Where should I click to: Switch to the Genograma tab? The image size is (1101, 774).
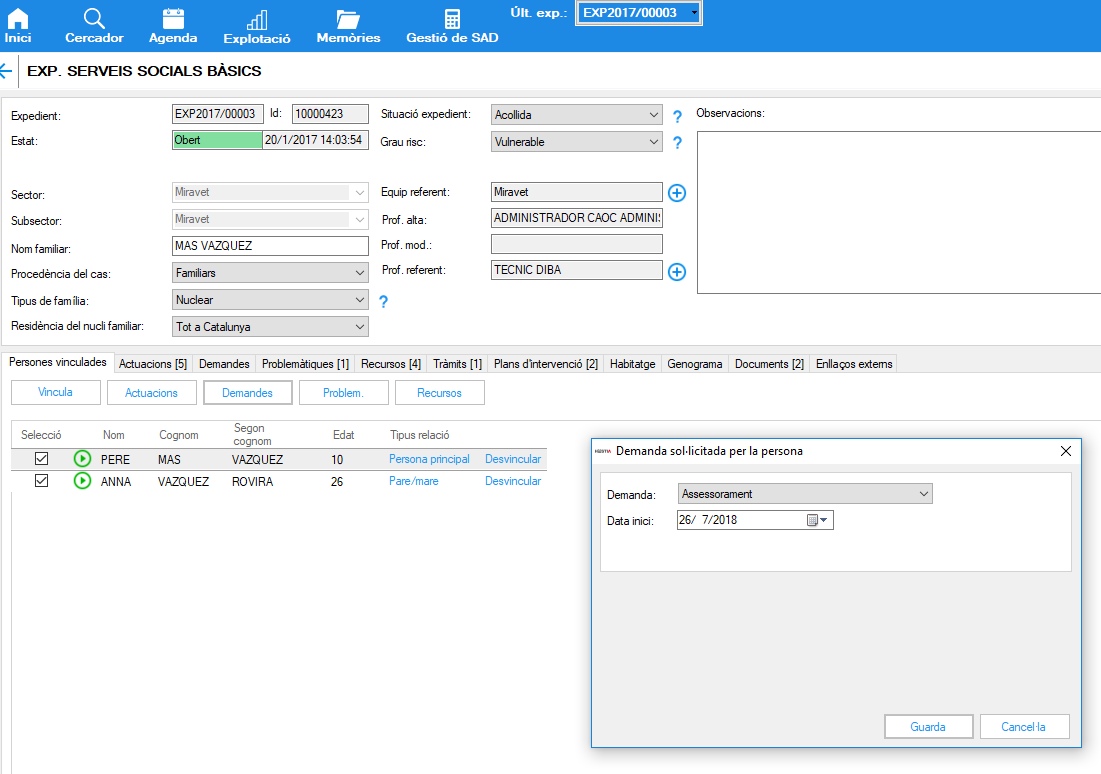pyautogui.click(x=694, y=364)
